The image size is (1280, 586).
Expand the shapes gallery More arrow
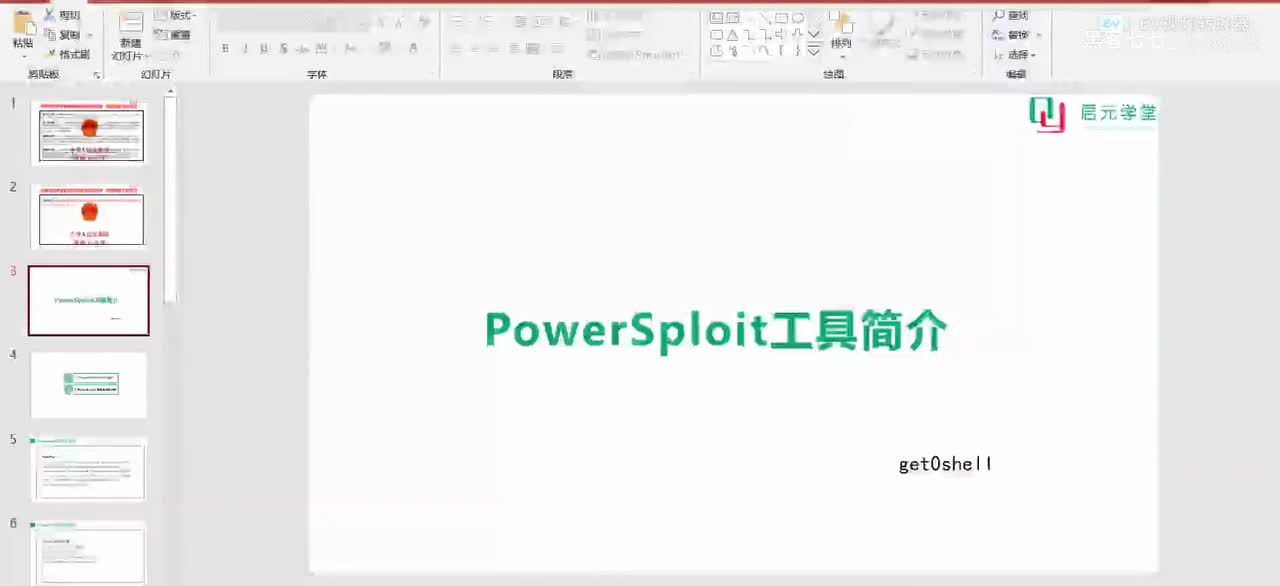pos(814,51)
